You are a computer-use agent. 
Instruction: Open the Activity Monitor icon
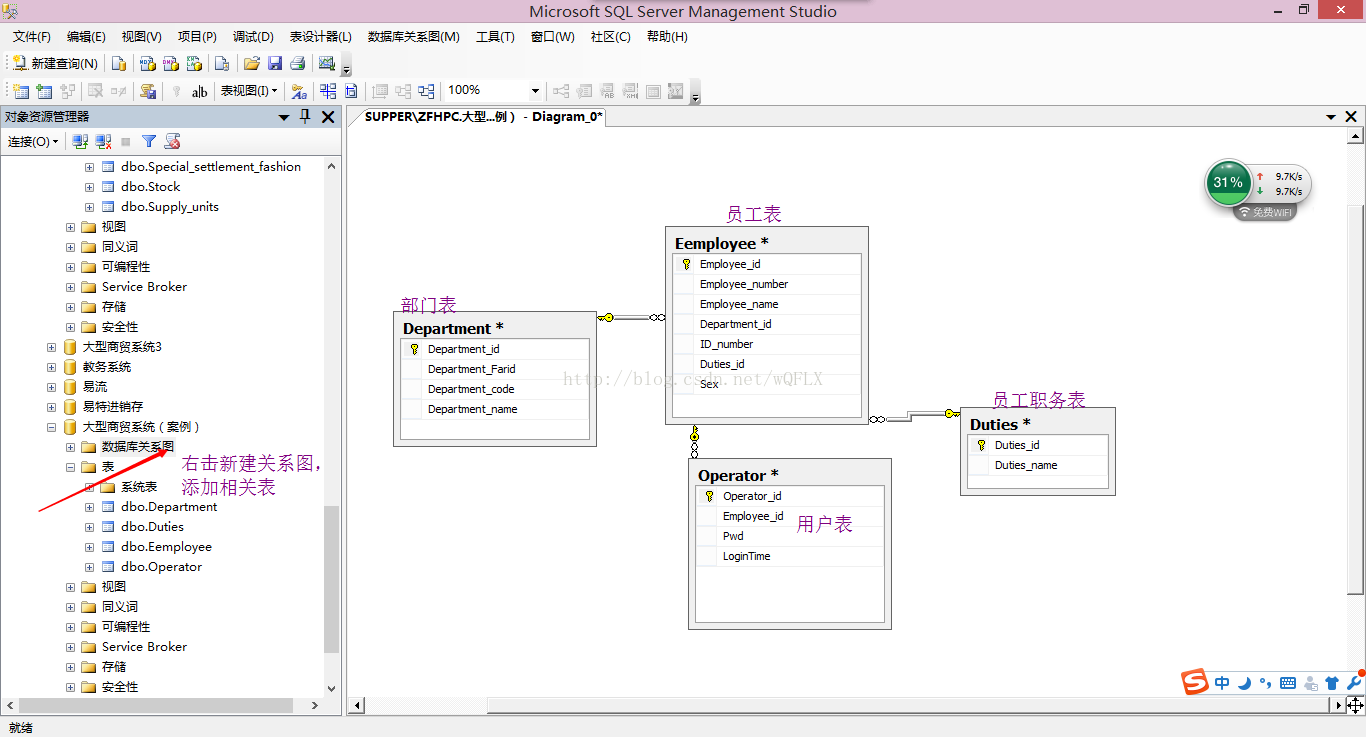[x=326, y=63]
